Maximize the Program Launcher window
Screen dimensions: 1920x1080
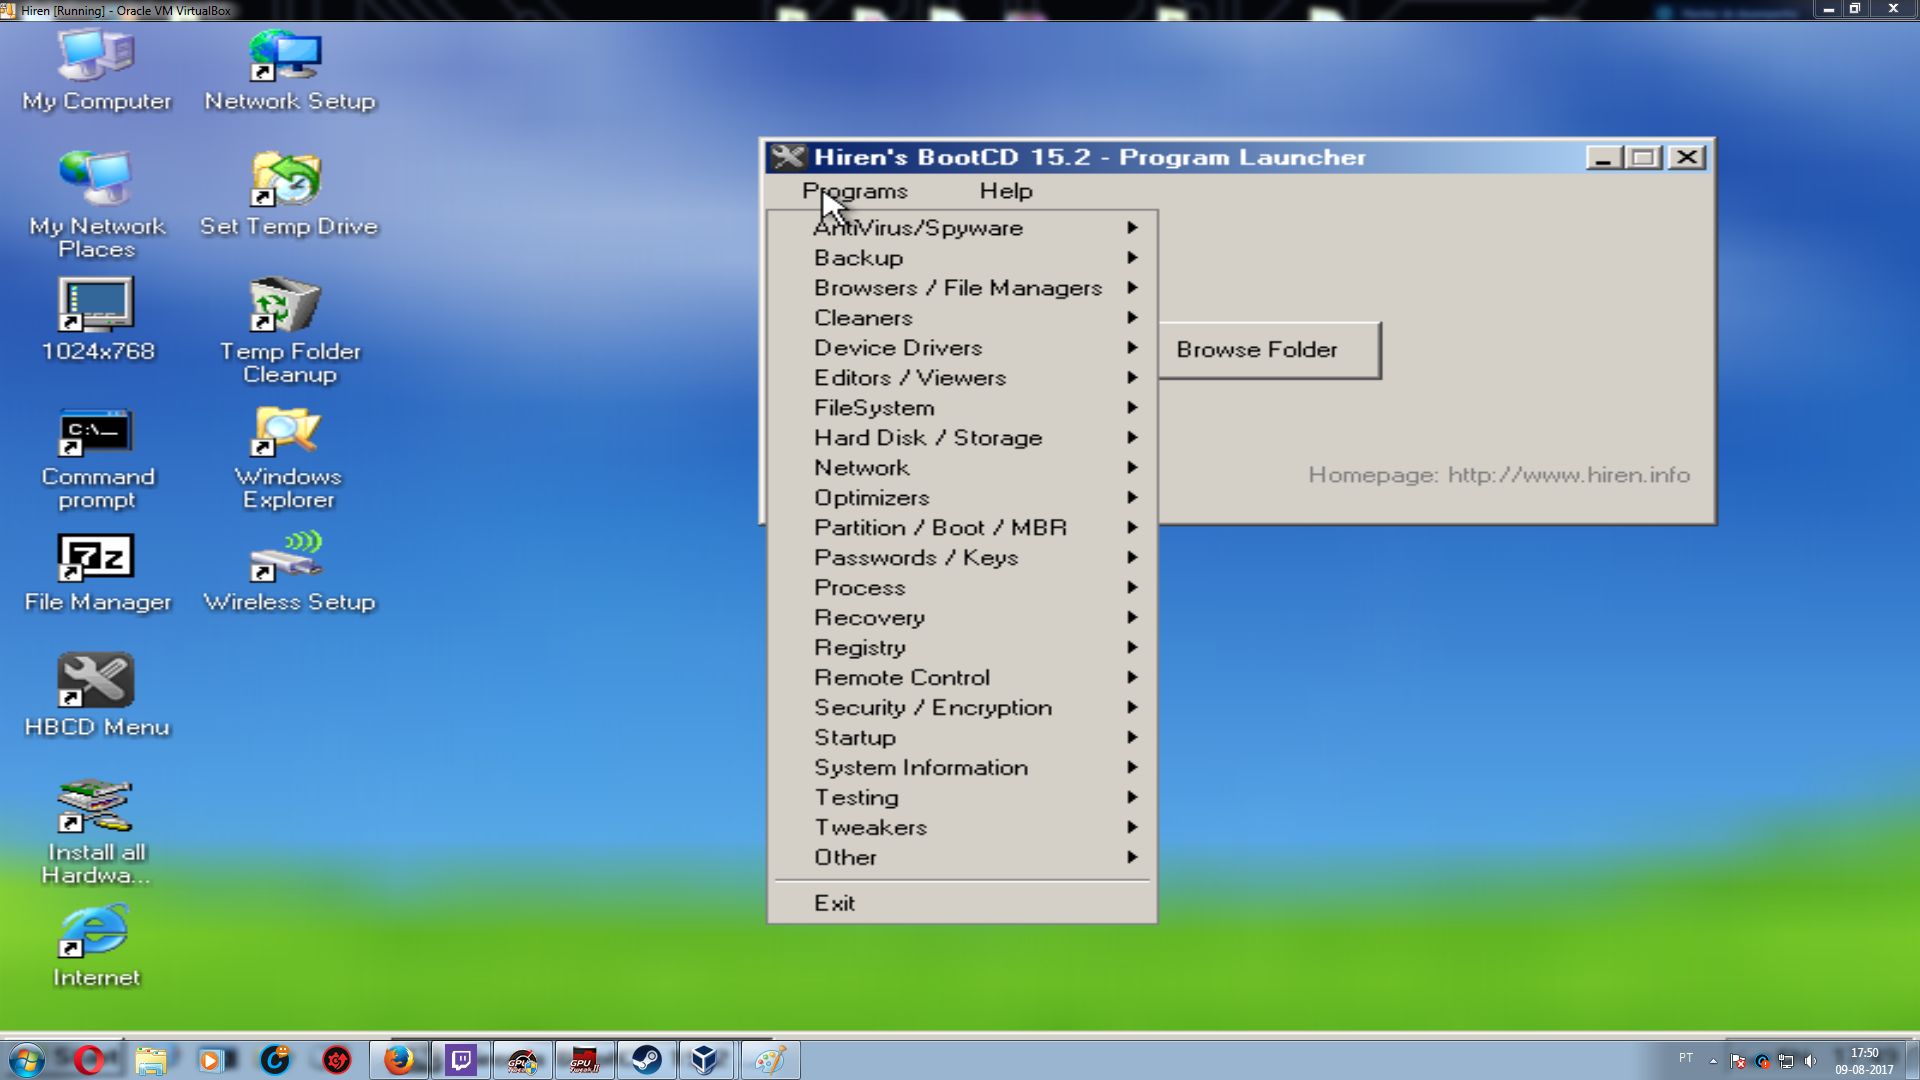pyautogui.click(x=1644, y=158)
